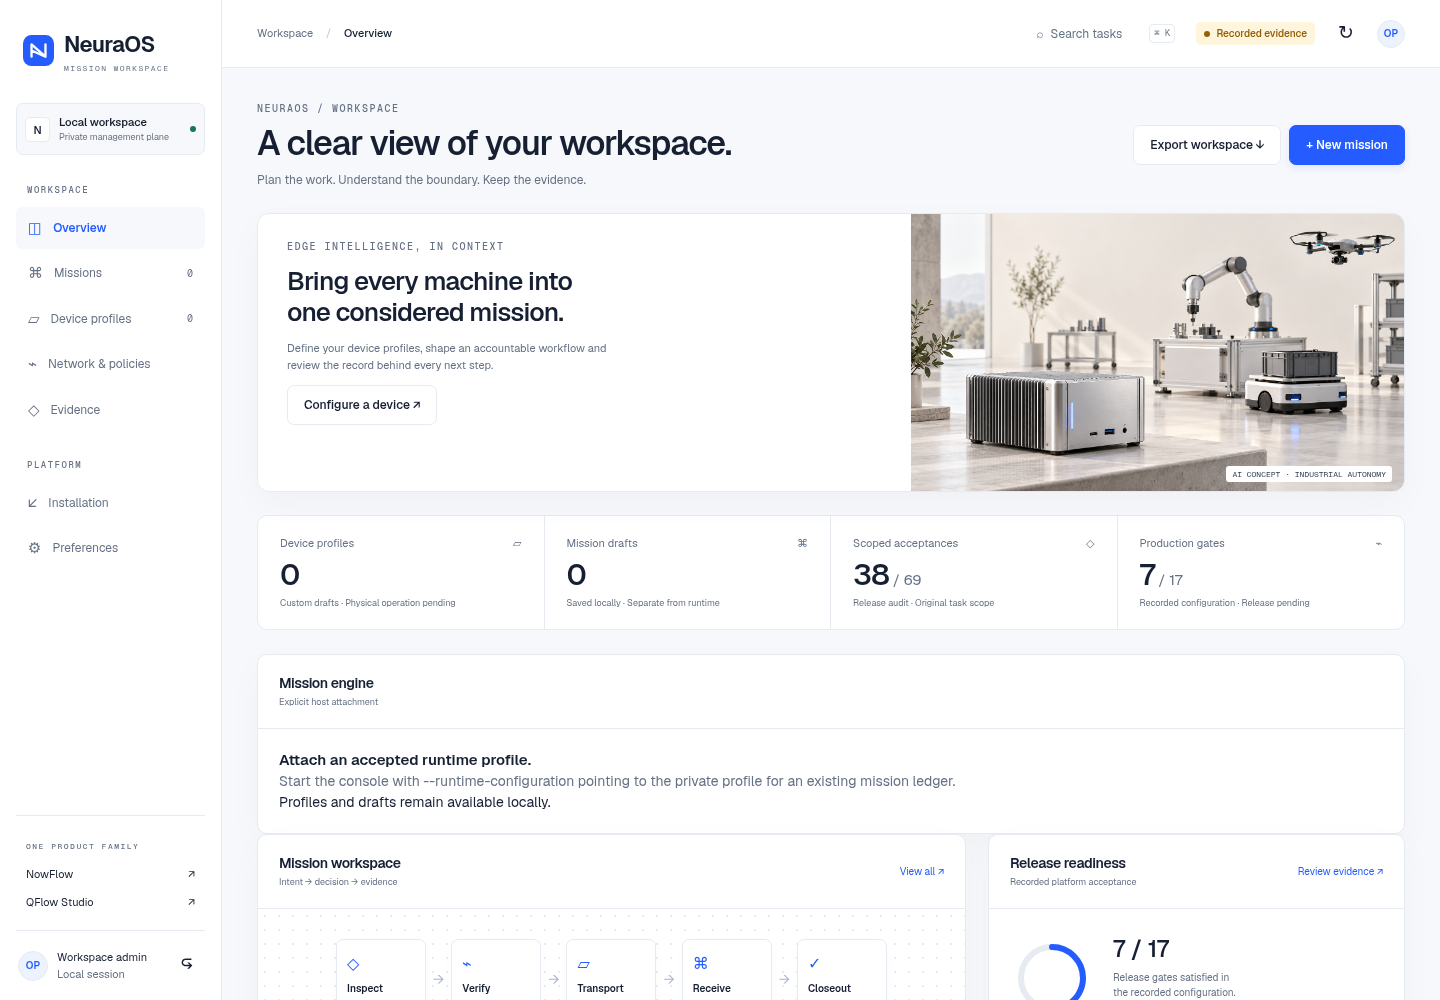This screenshot has width=1440, height=1000.
Task: Click the refresh icon in top bar
Action: tap(1346, 33)
